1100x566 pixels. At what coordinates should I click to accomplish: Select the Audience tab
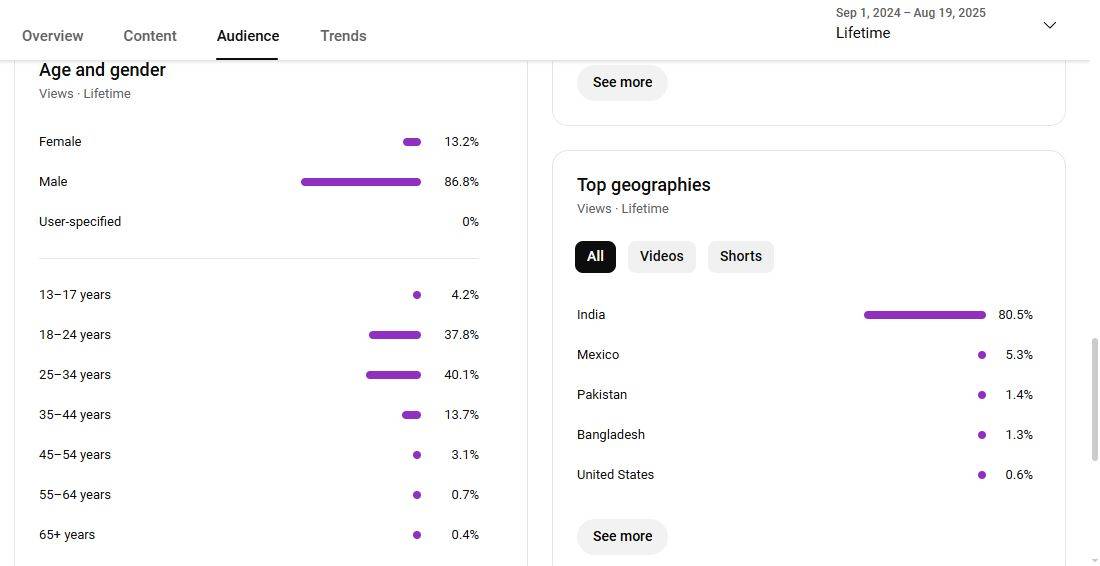pos(248,36)
